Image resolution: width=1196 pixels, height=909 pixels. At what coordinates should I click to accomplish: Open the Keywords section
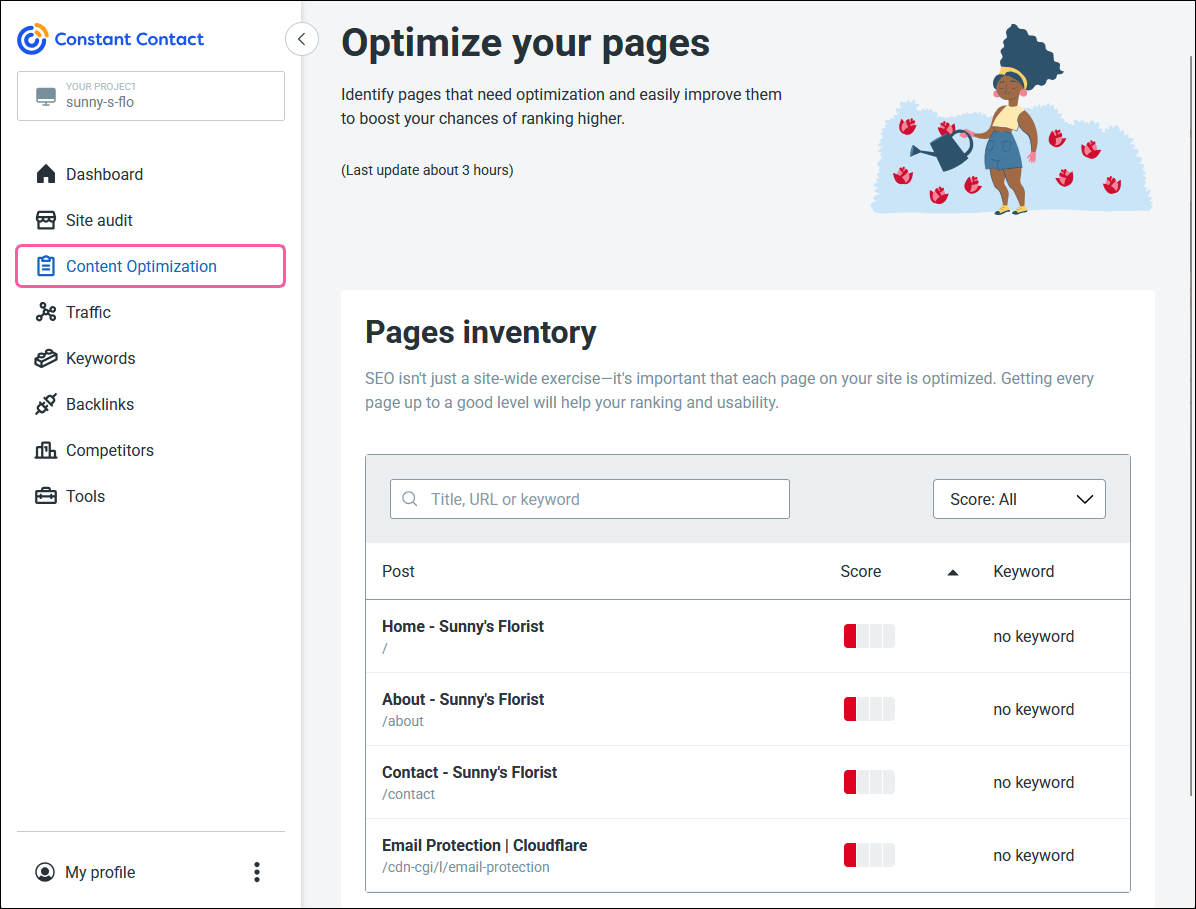tap(150, 358)
